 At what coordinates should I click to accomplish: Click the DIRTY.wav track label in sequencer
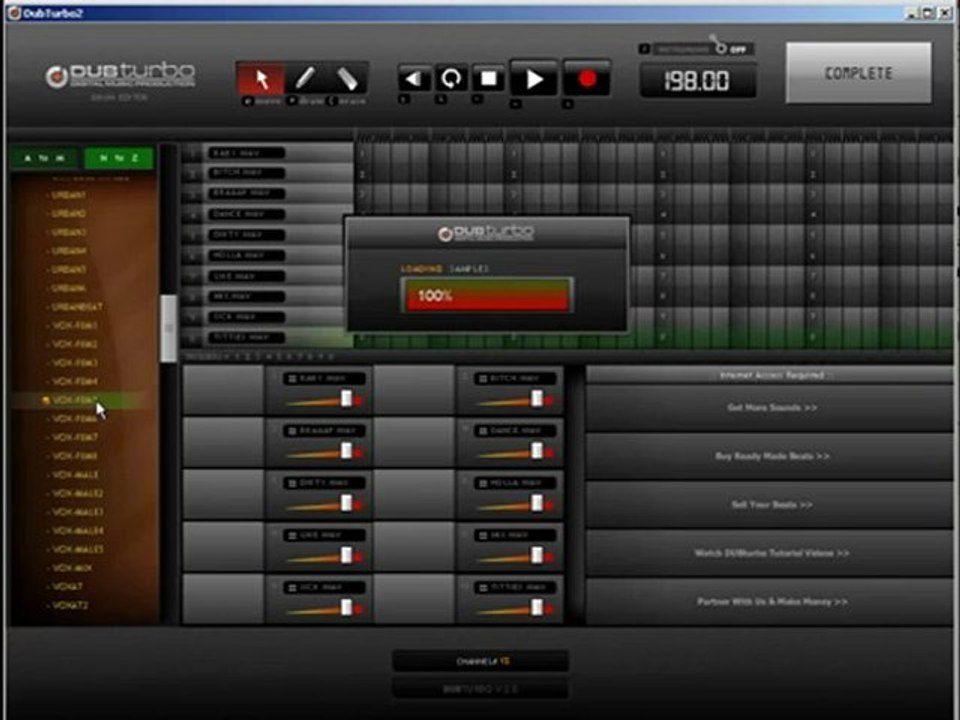(246, 235)
